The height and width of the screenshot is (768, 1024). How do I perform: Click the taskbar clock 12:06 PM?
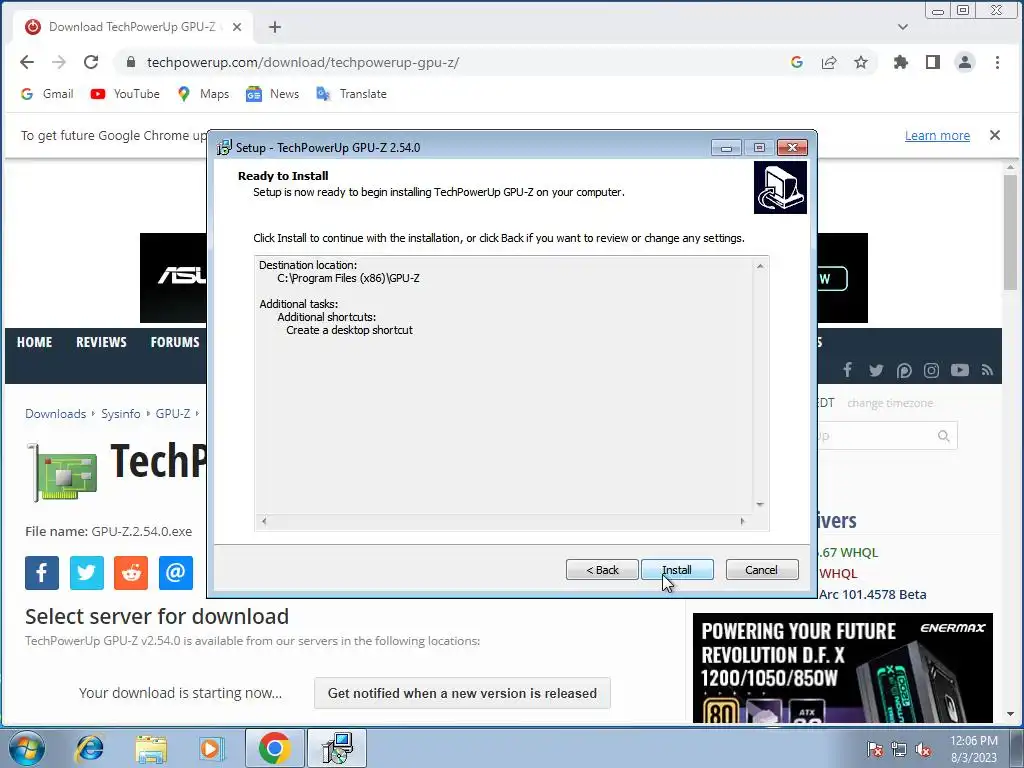pos(974,749)
